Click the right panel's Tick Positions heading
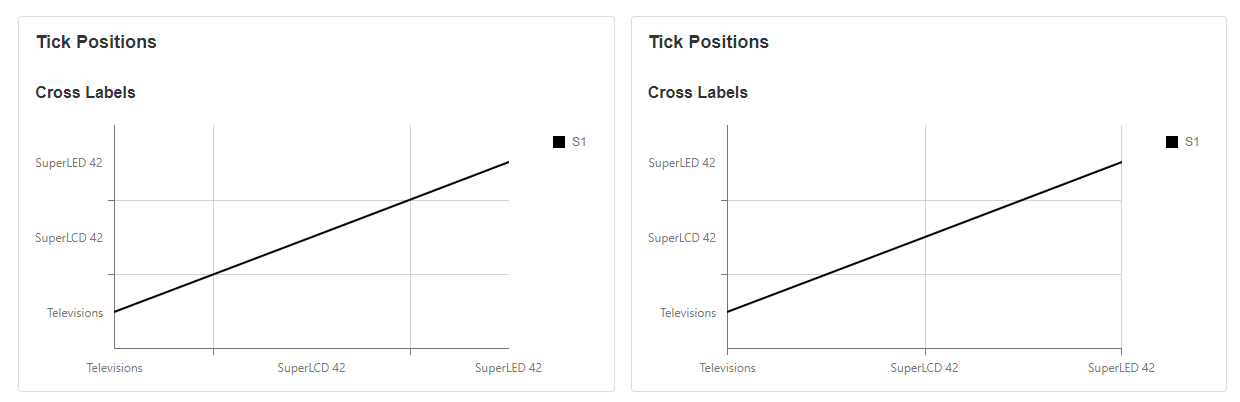The image size is (1240, 402). click(x=709, y=42)
